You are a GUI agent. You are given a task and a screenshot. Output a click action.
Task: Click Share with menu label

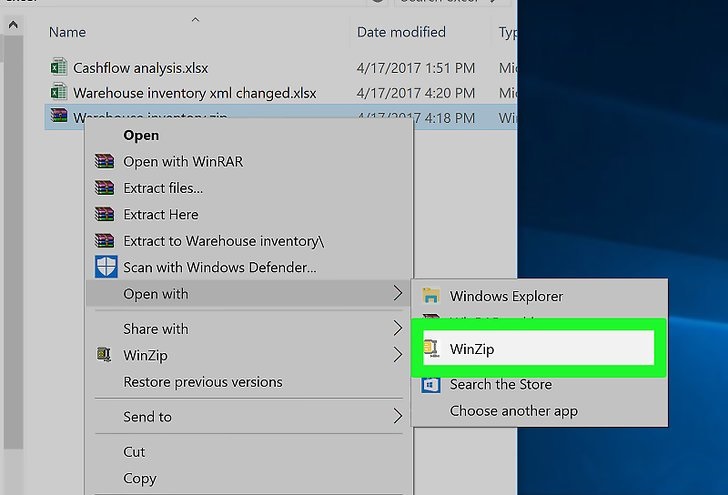click(x=156, y=329)
